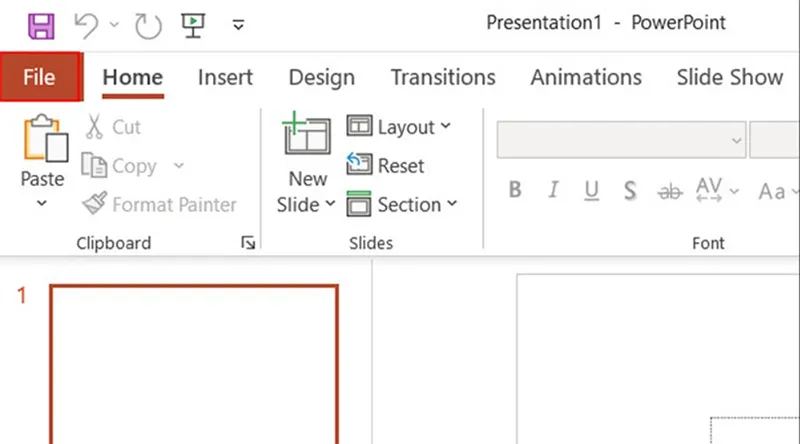Open the Transitions tab

point(442,77)
